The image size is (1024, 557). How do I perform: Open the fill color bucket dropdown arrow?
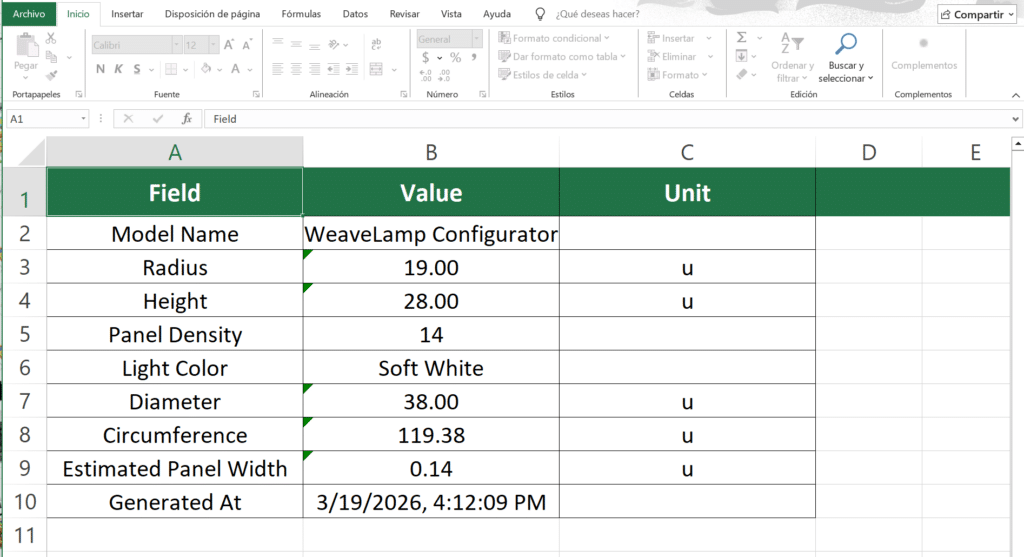click(x=219, y=69)
